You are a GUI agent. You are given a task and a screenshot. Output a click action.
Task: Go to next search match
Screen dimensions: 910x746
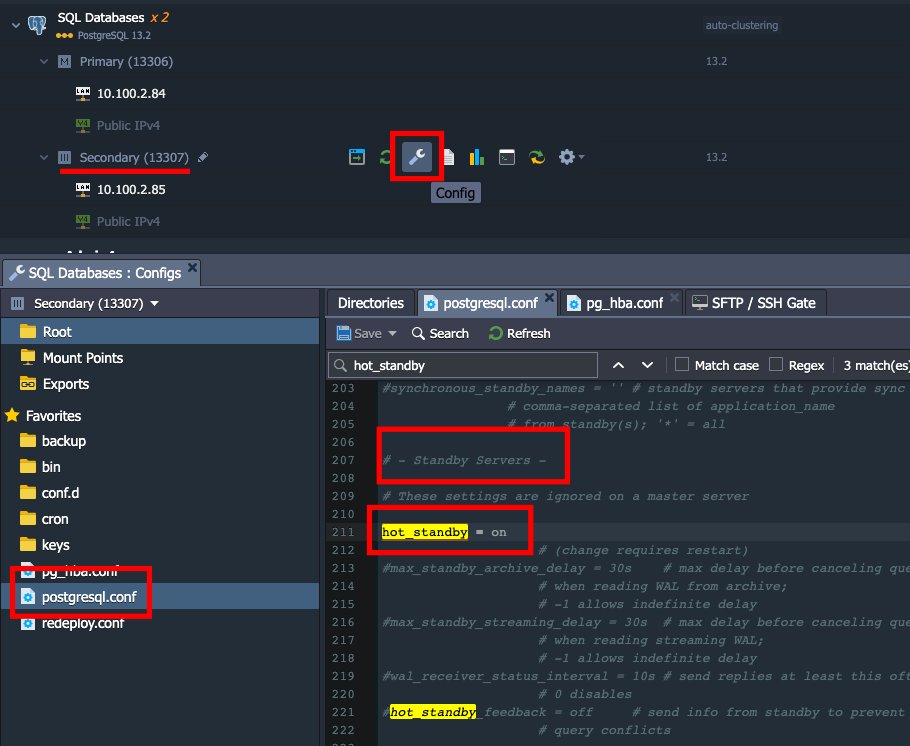pyautogui.click(x=647, y=365)
